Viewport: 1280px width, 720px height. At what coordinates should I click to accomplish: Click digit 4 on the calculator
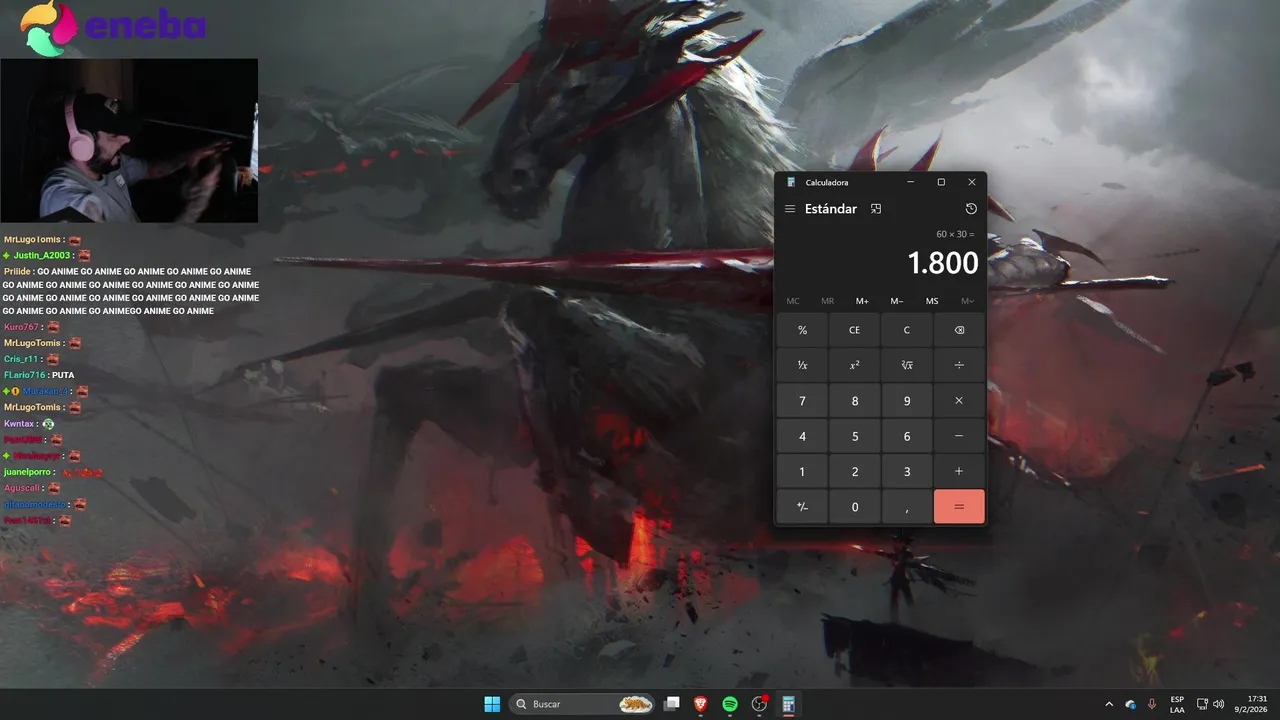pos(802,436)
